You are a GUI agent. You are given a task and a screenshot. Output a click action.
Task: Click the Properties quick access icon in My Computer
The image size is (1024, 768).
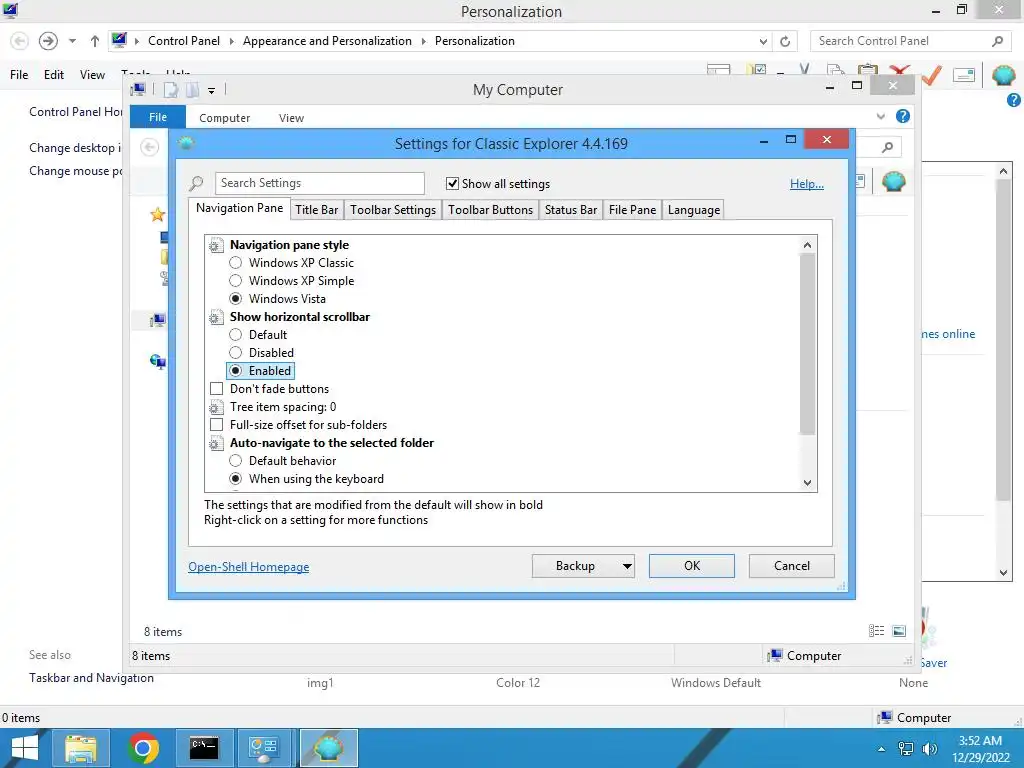click(170, 90)
